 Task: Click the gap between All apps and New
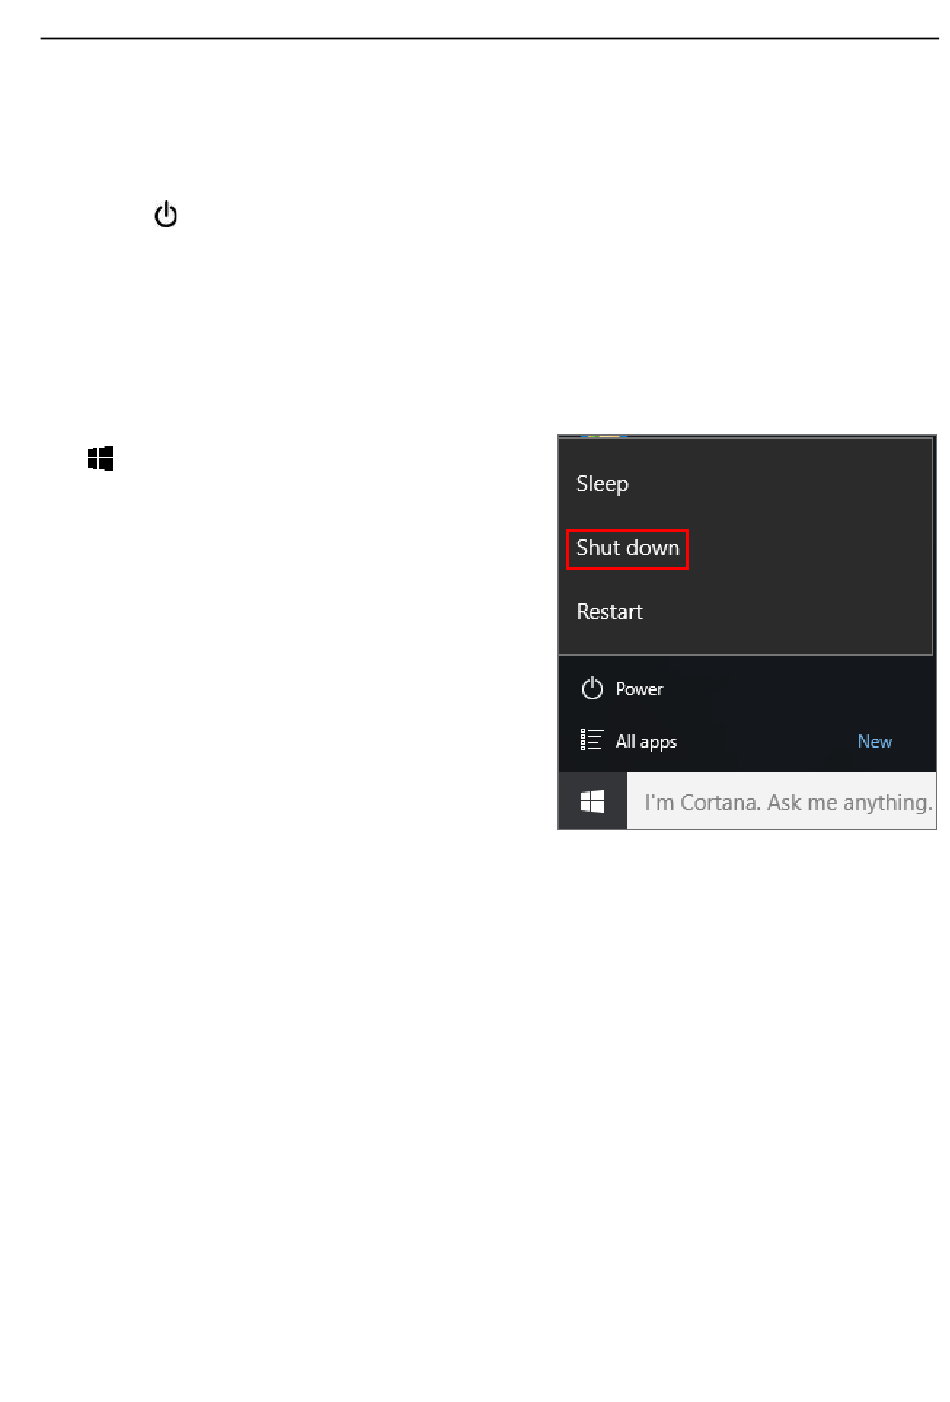pos(767,741)
